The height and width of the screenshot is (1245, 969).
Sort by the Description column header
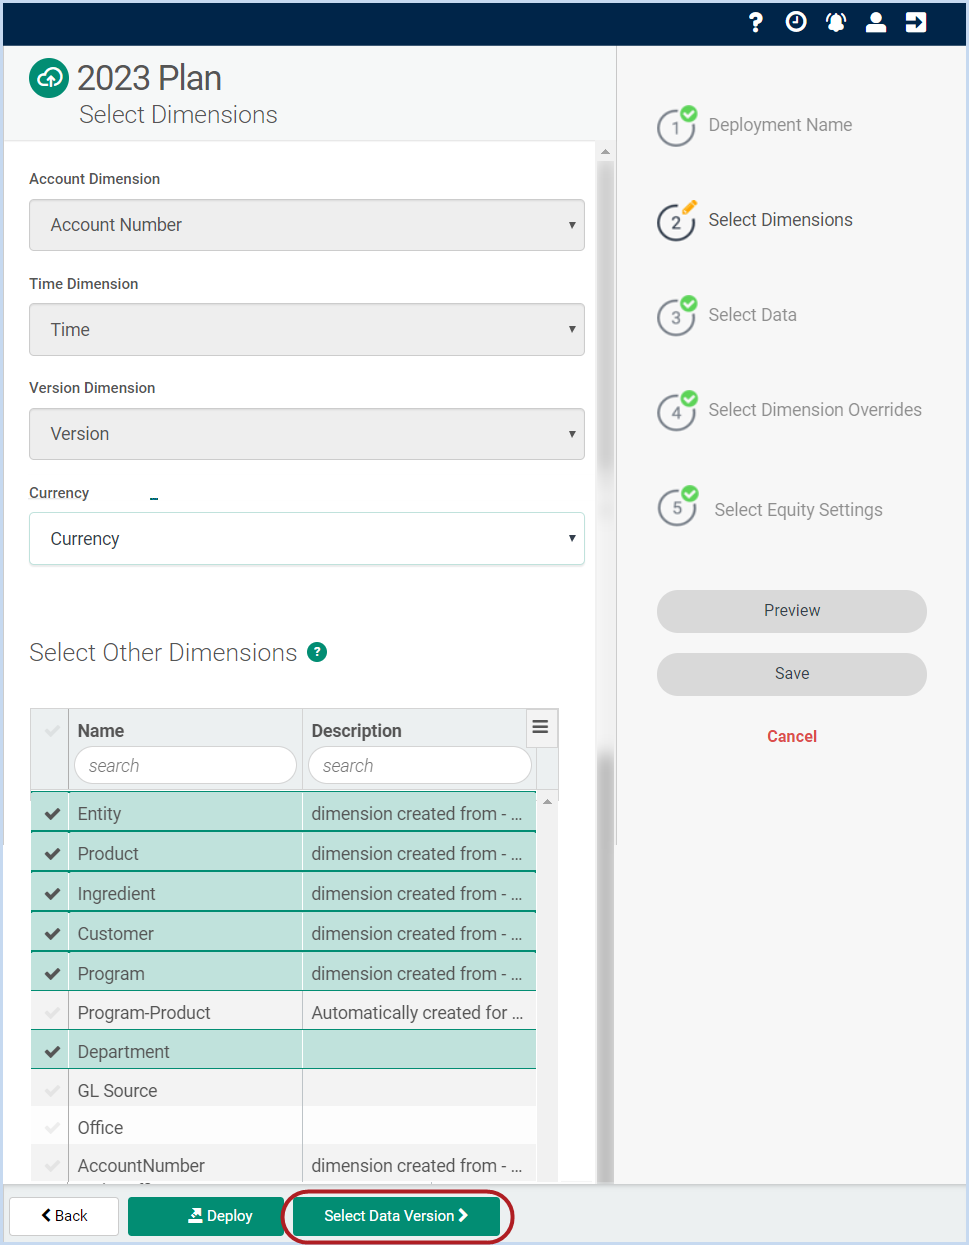pos(356,731)
